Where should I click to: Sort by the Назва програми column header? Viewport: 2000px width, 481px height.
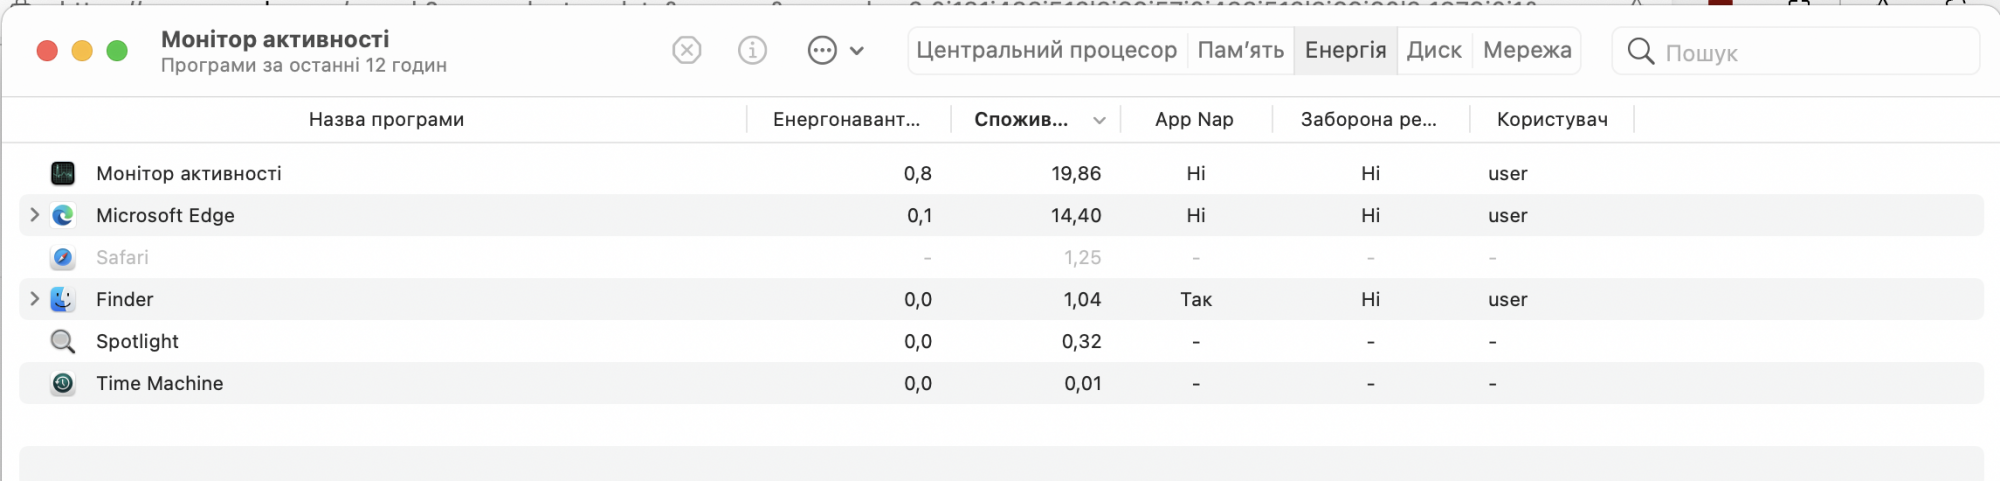[x=386, y=119]
